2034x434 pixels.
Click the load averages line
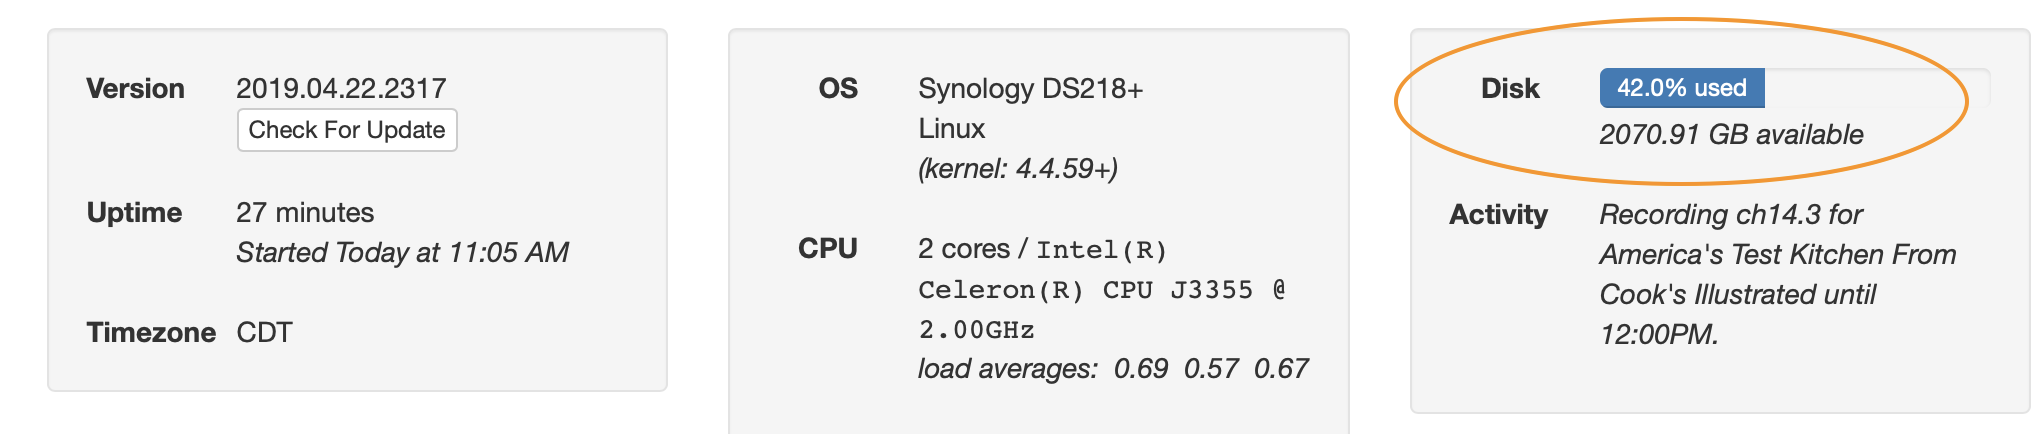1112,368
